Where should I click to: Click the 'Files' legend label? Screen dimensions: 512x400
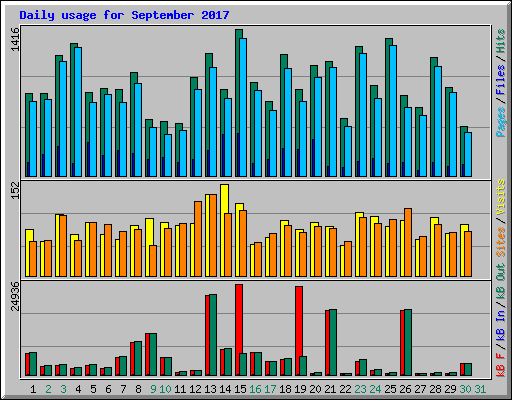click(501, 80)
